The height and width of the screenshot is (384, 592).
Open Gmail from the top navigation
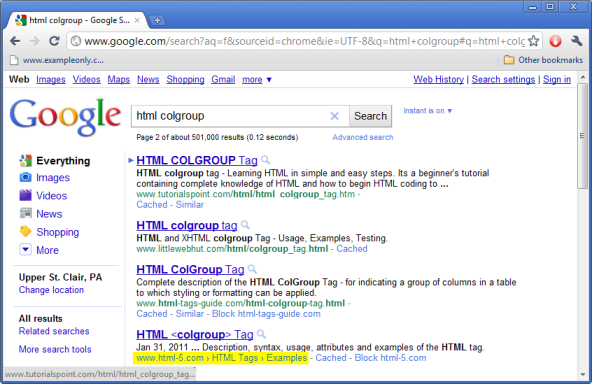(223, 80)
